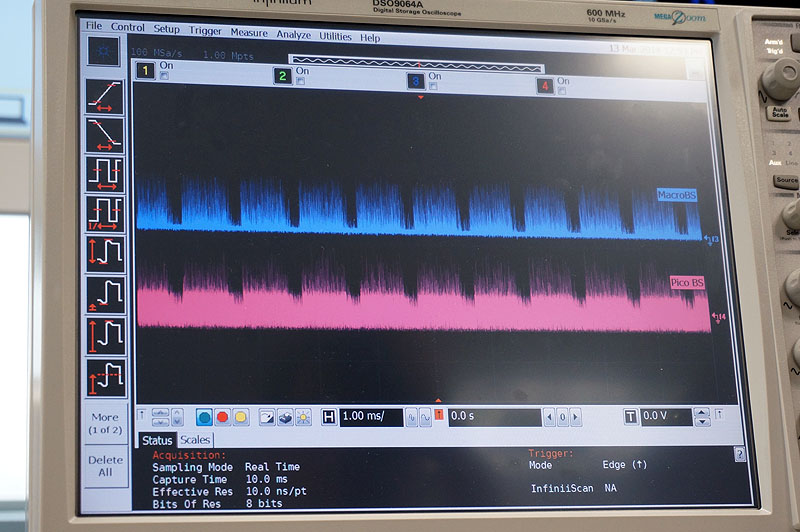The width and height of the screenshot is (800, 532).
Task: Click the channel 4 ground reference marker
Action: coord(718,318)
